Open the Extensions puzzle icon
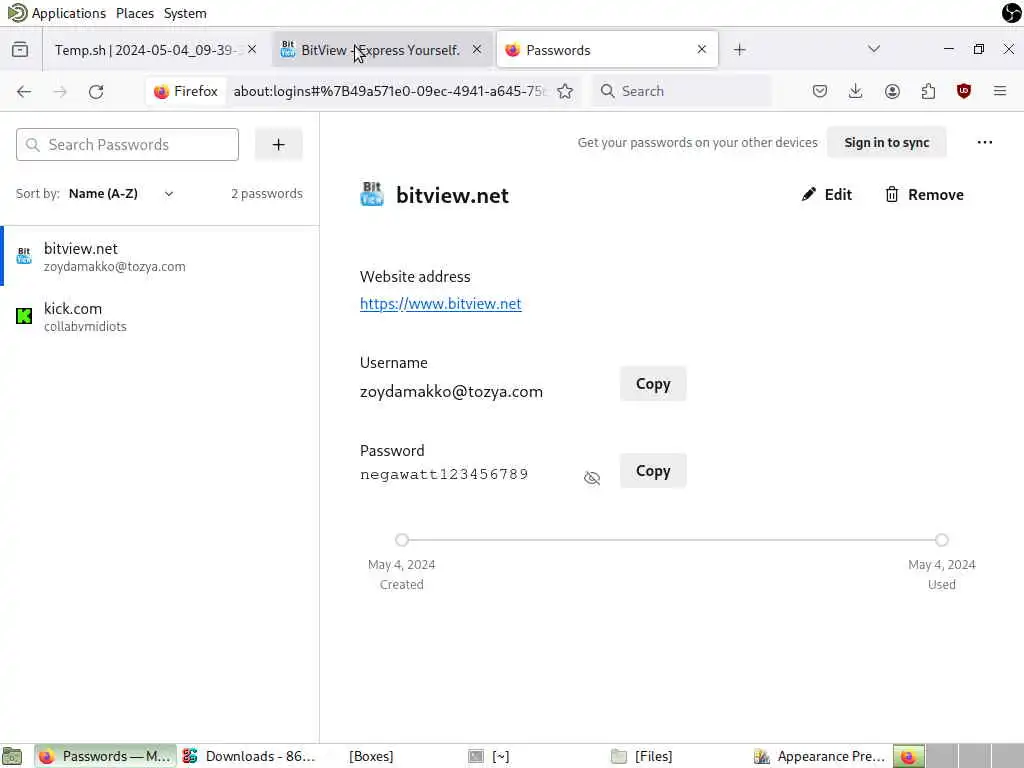The height and width of the screenshot is (768, 1024). click(928, 91)
